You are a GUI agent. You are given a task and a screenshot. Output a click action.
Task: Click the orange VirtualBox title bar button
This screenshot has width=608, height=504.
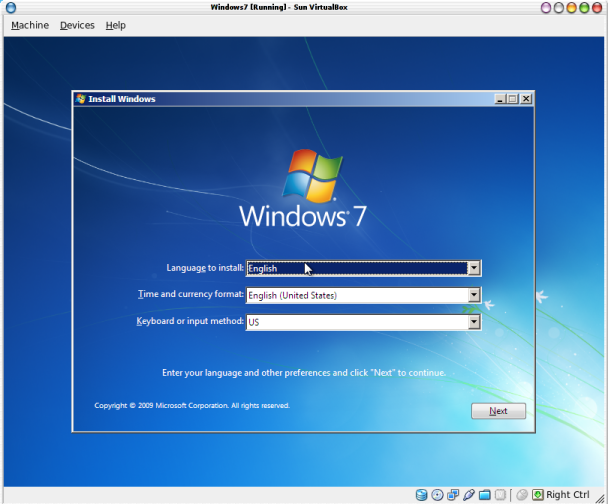572,7
